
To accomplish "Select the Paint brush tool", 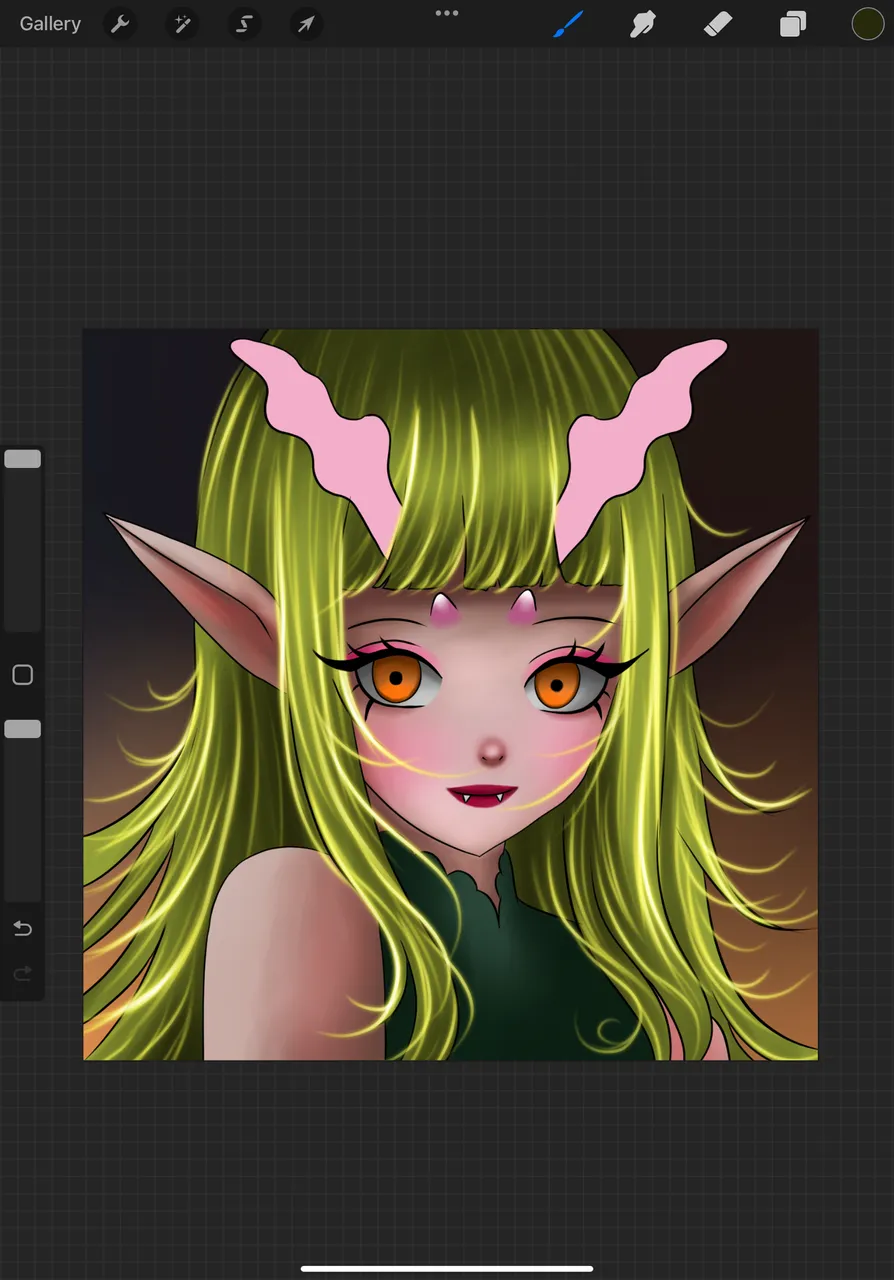I will (568, 24).
